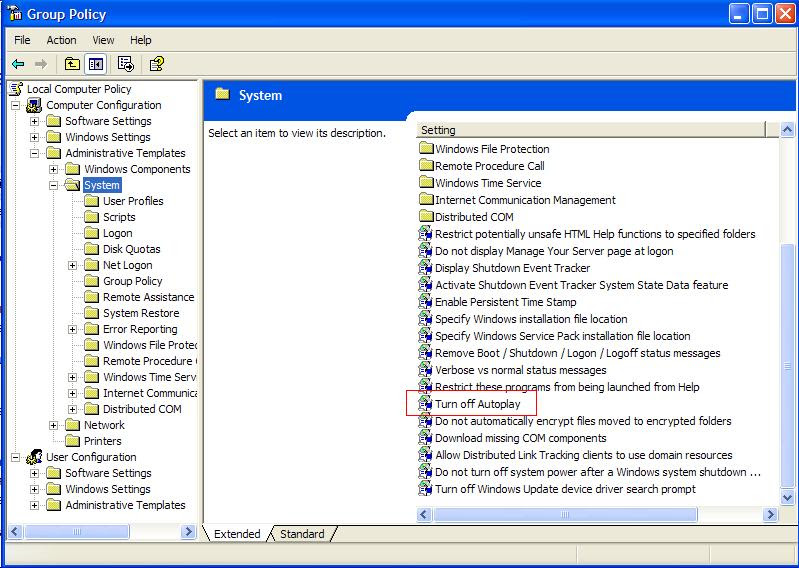Click the Turn off Windows Update driver search icon
This screenshot has width=799, height=568.
[425, 489]
